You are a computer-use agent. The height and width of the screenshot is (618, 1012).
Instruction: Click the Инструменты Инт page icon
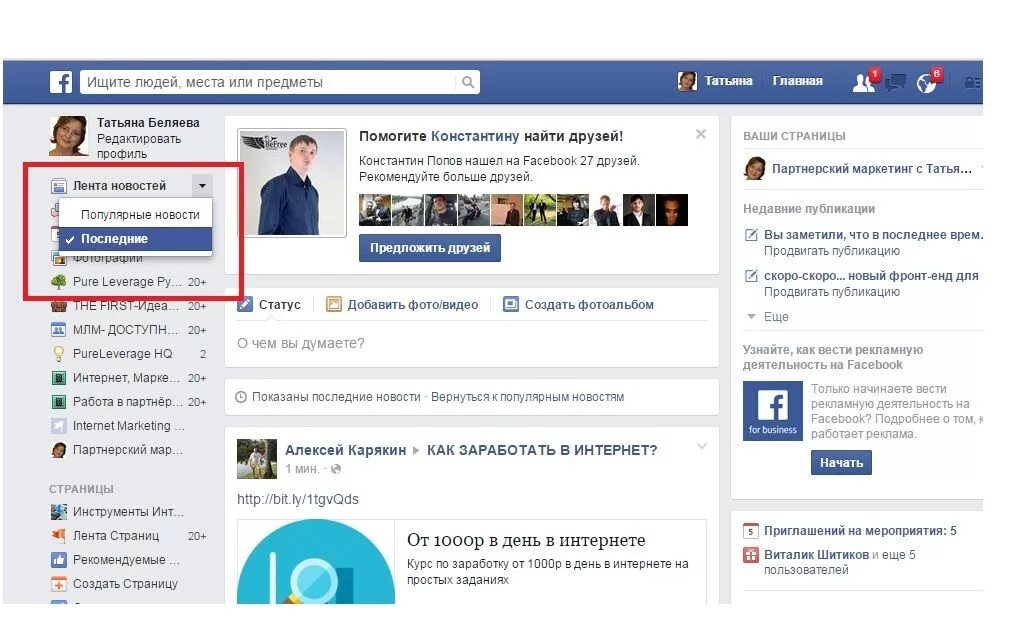pos(59,512)
